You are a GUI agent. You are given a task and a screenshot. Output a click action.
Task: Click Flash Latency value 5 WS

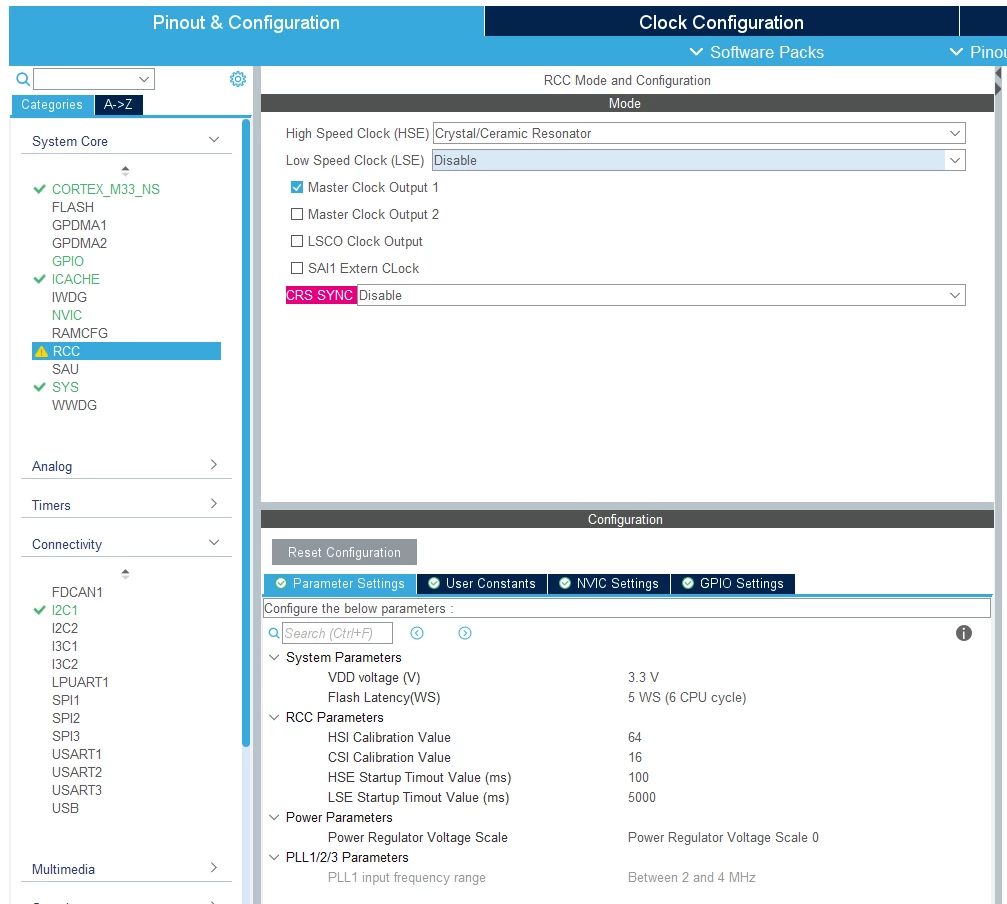687,697
